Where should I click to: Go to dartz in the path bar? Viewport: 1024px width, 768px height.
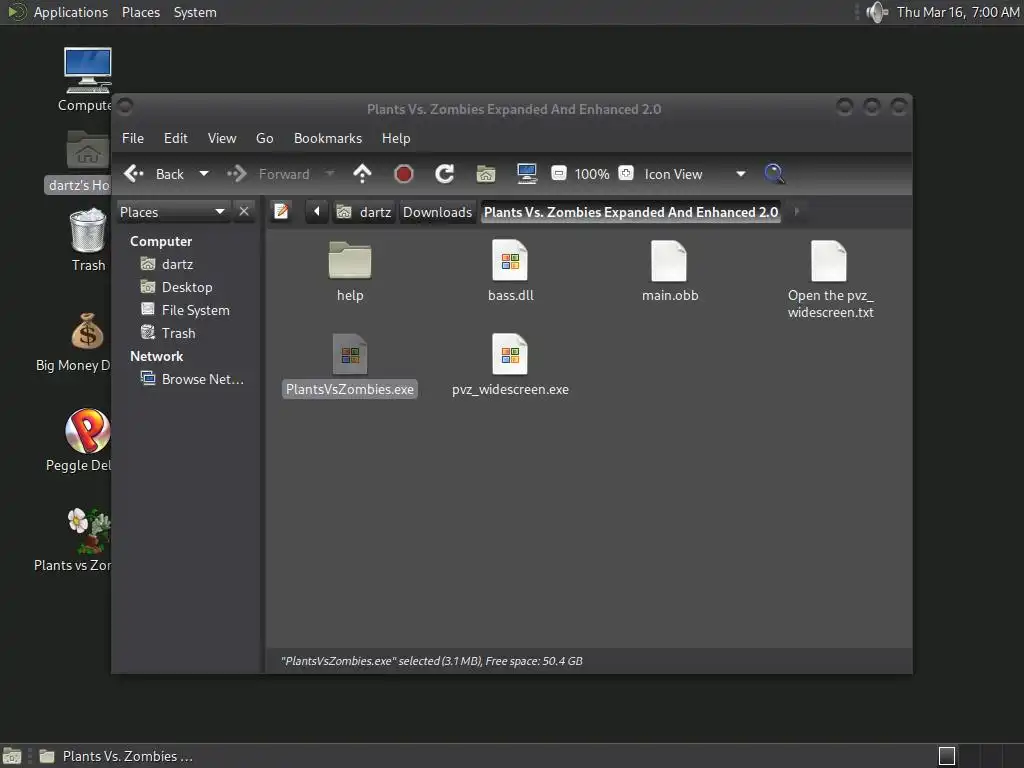pyautogui.click(x=364, y=212)
